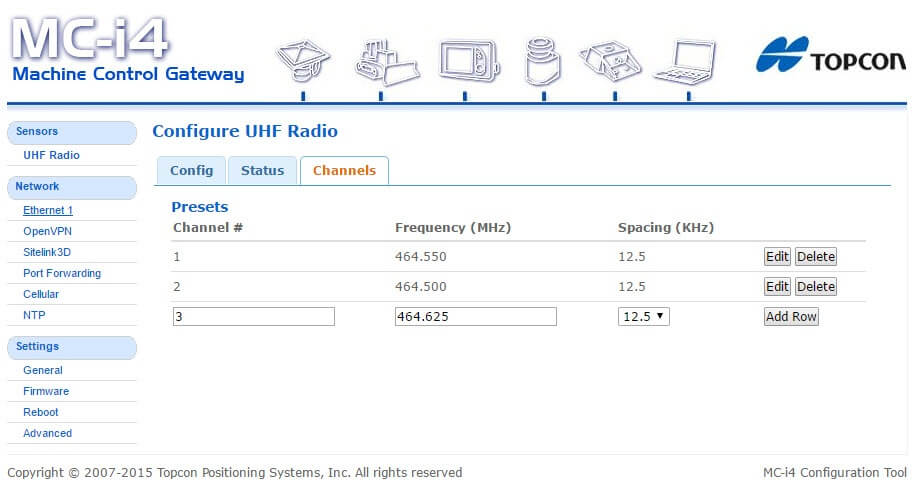This screenshot has height=488, width=917.
Task: Delete the 464.500 MHz channel preset
Action: point(816,286)
